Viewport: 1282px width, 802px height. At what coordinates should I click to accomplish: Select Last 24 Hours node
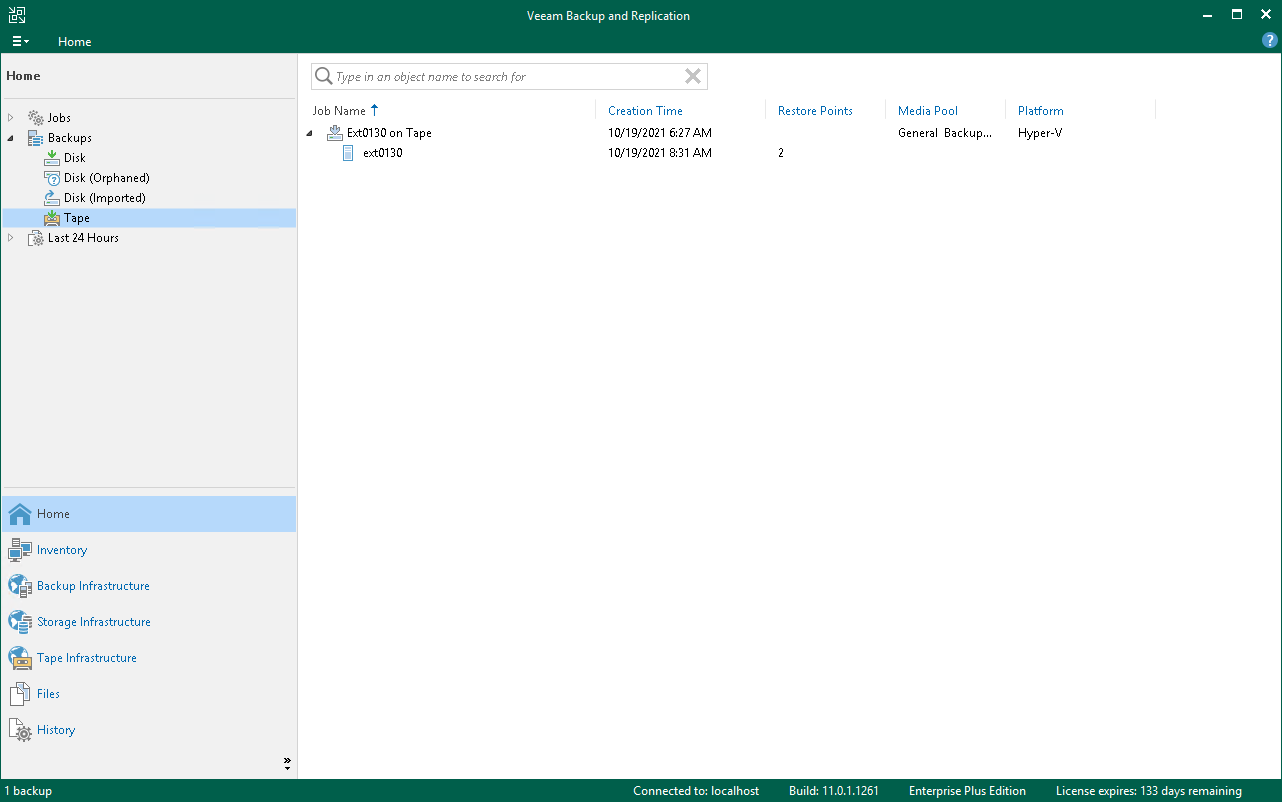(83, 238)
